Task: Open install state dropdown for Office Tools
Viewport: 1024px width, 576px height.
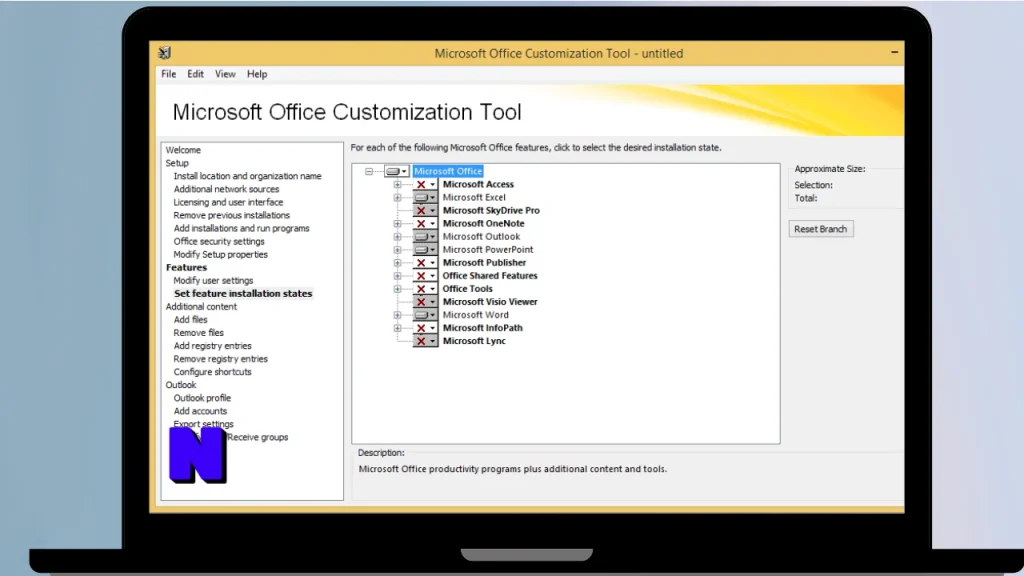Action: (425, 289)
